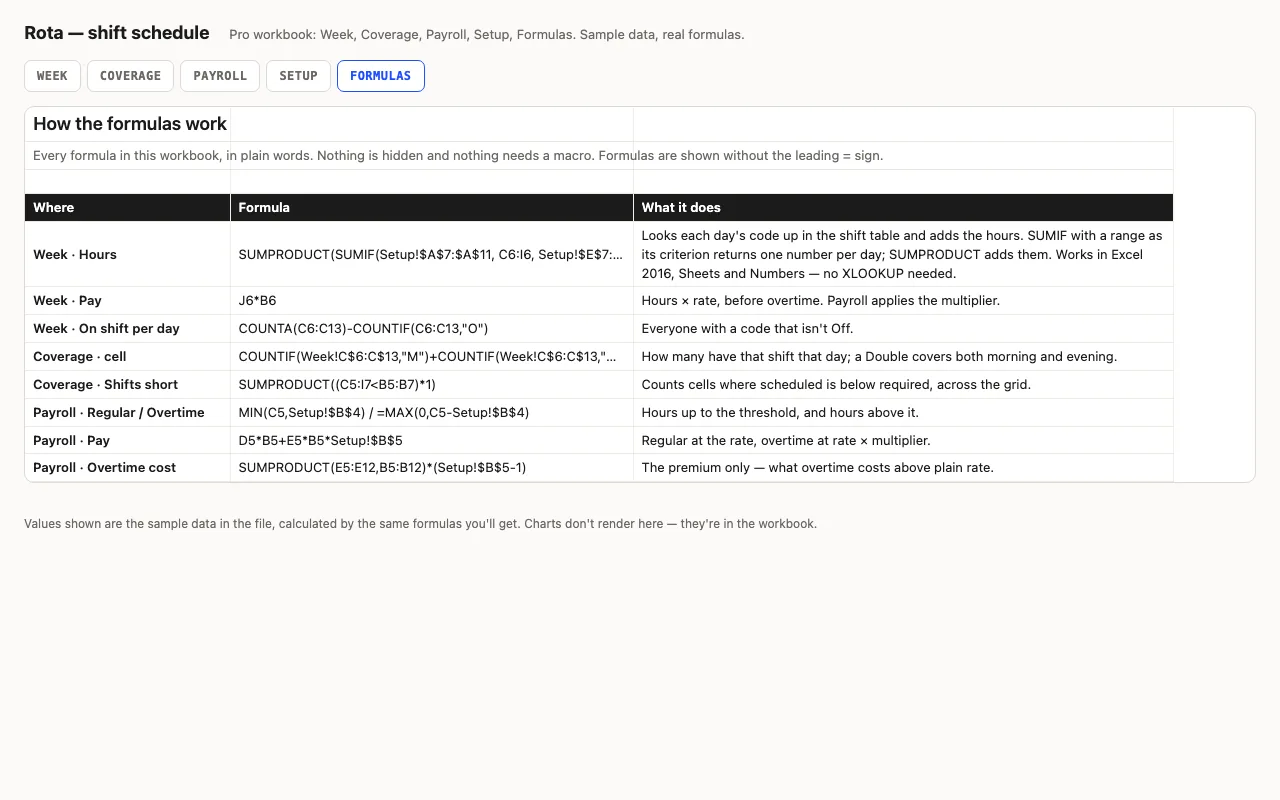The height and width of the screenshot is (800, 1280).
Task: Select the Payroll tab
Action: click(x=220, y=76)
